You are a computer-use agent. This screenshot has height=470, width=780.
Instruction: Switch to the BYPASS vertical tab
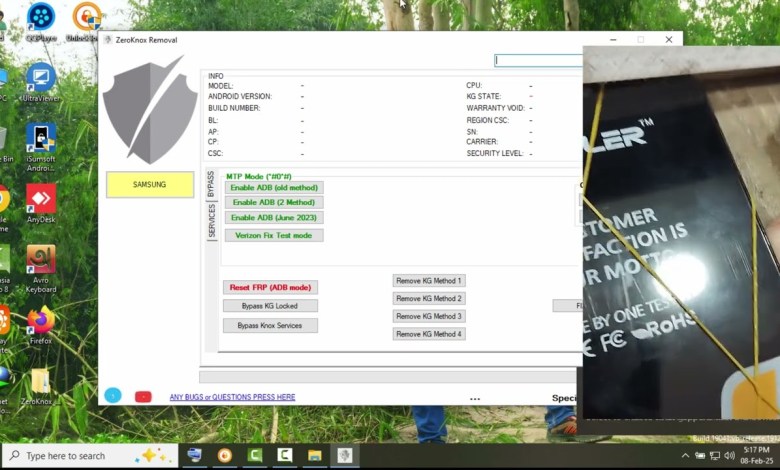[x=211, y=184]
